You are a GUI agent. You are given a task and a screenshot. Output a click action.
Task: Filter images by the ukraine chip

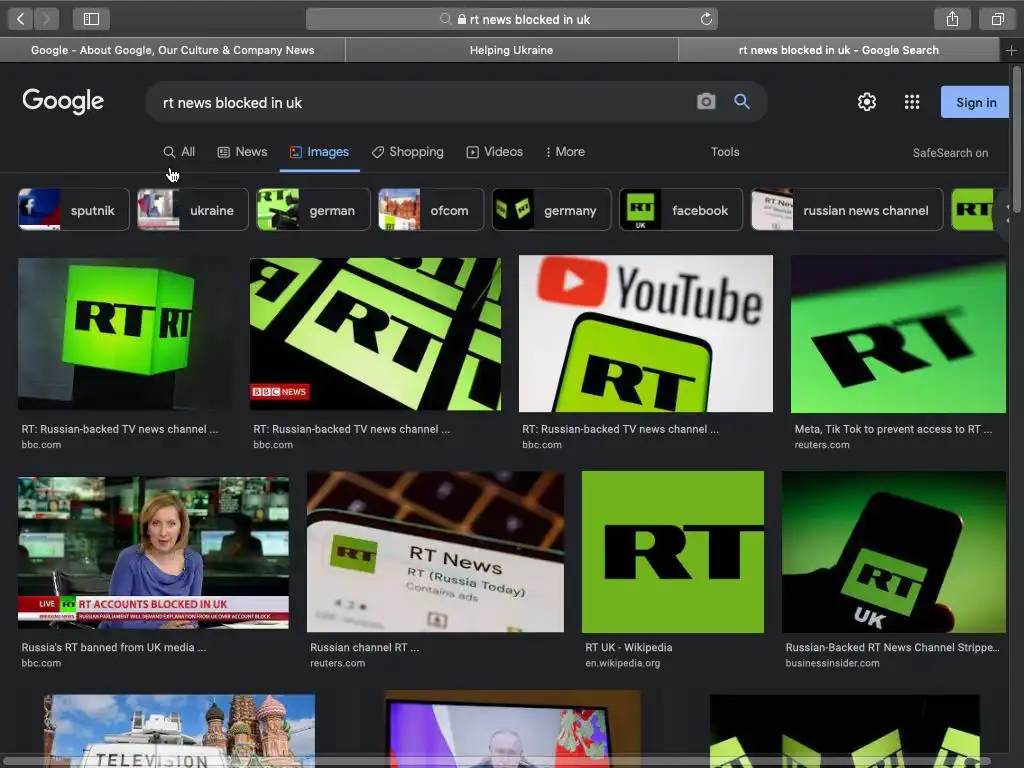[193, 210]
